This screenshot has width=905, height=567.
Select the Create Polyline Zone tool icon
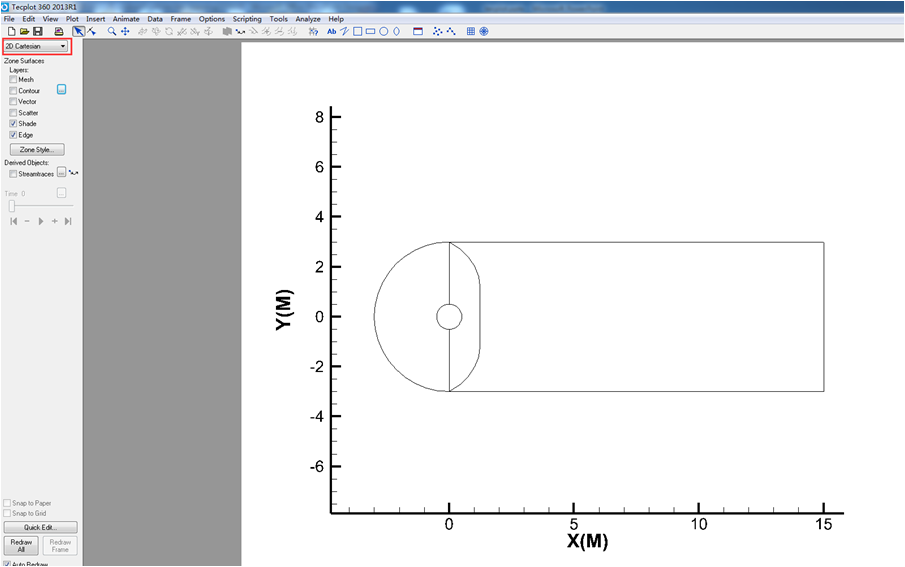(x=451, y=31)
